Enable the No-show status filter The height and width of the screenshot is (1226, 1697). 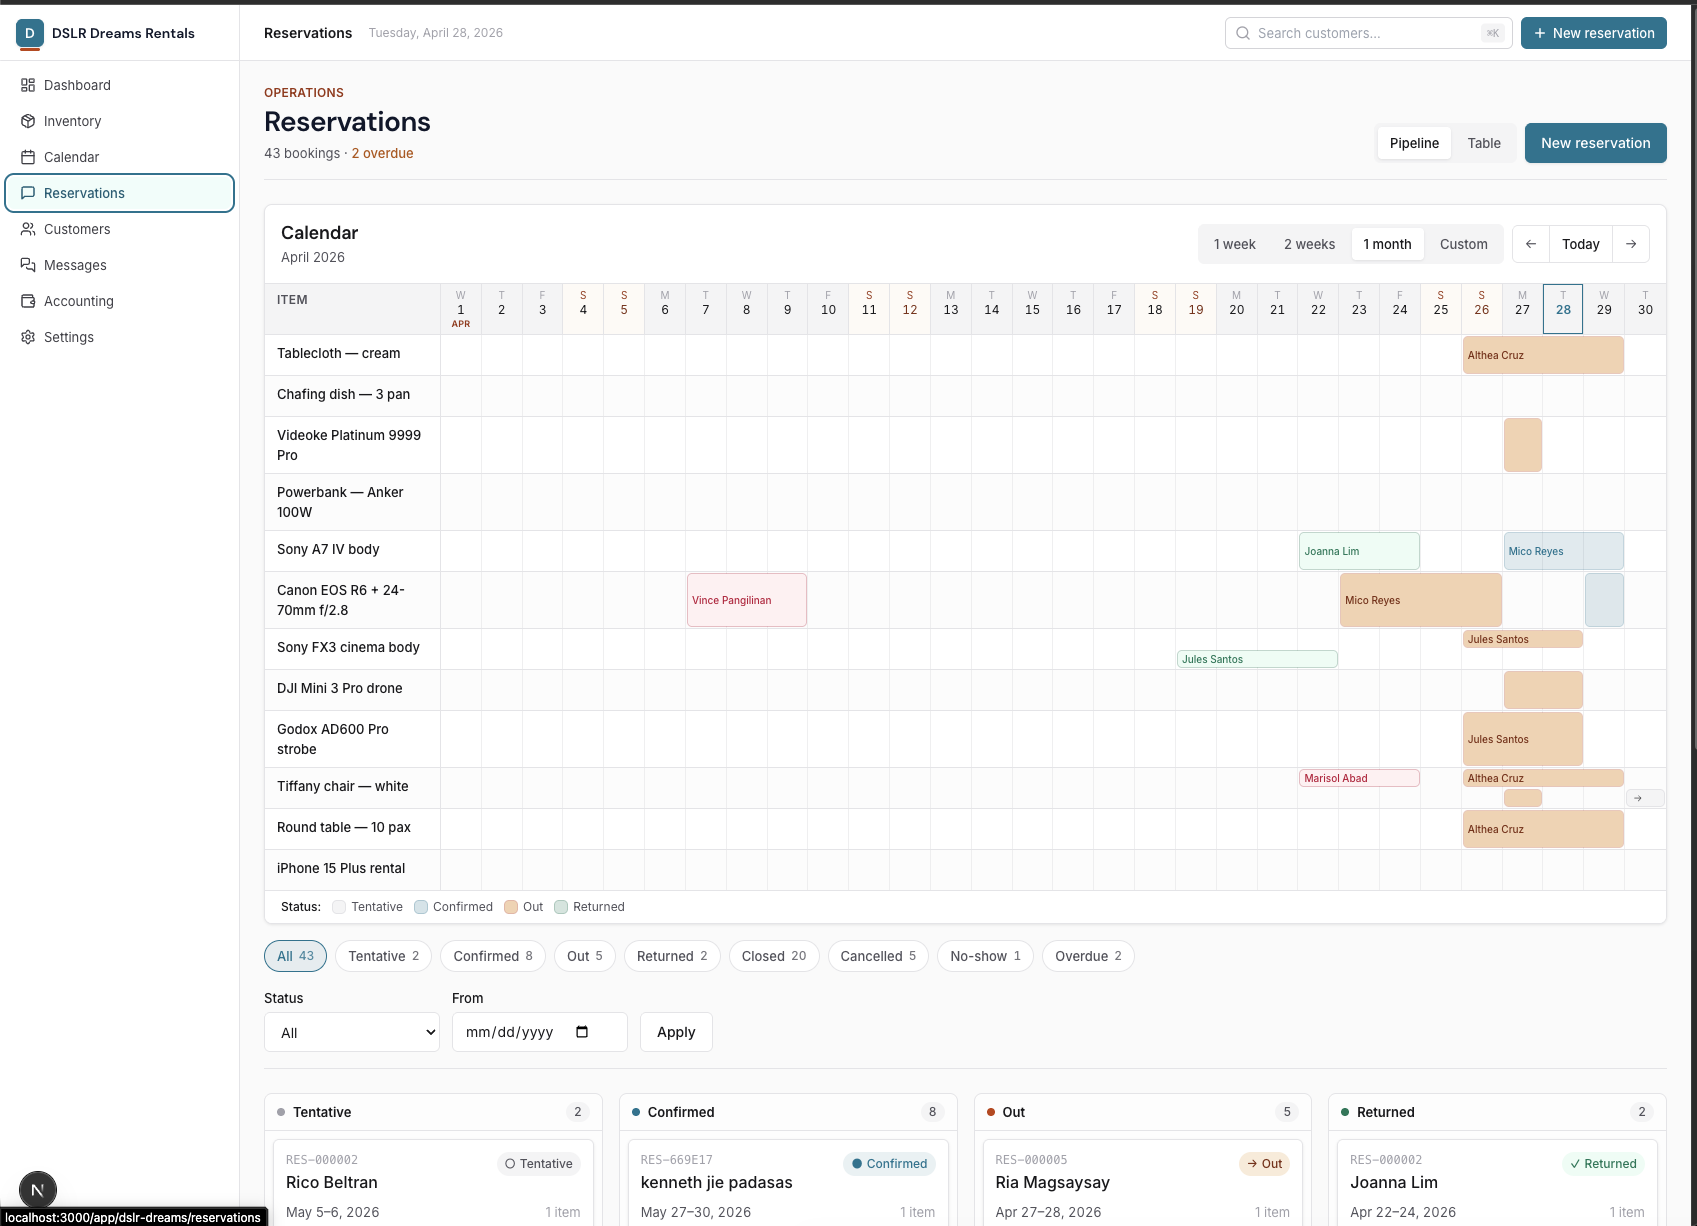coord(984,956)
